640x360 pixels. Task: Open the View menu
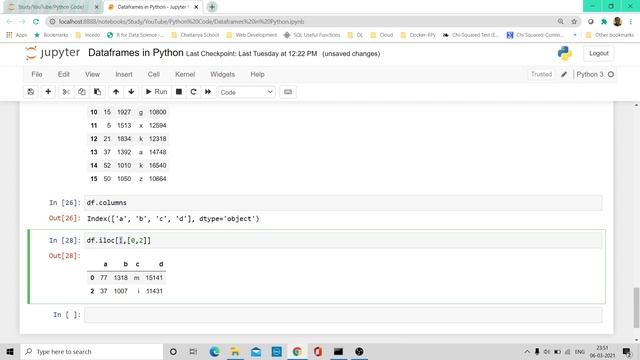[93, 74]
